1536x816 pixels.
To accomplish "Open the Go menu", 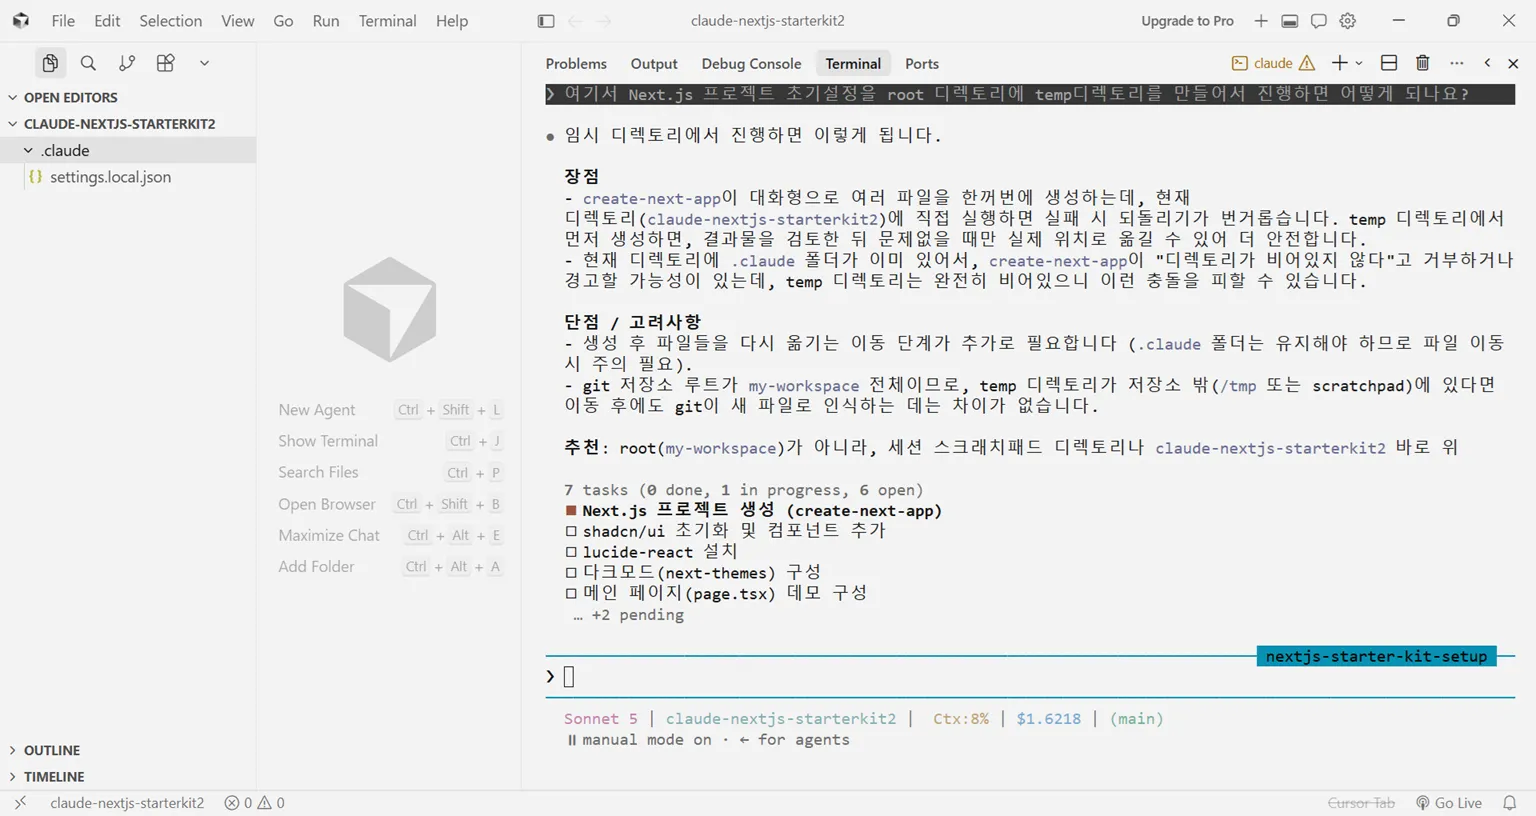I will (283, 21).
